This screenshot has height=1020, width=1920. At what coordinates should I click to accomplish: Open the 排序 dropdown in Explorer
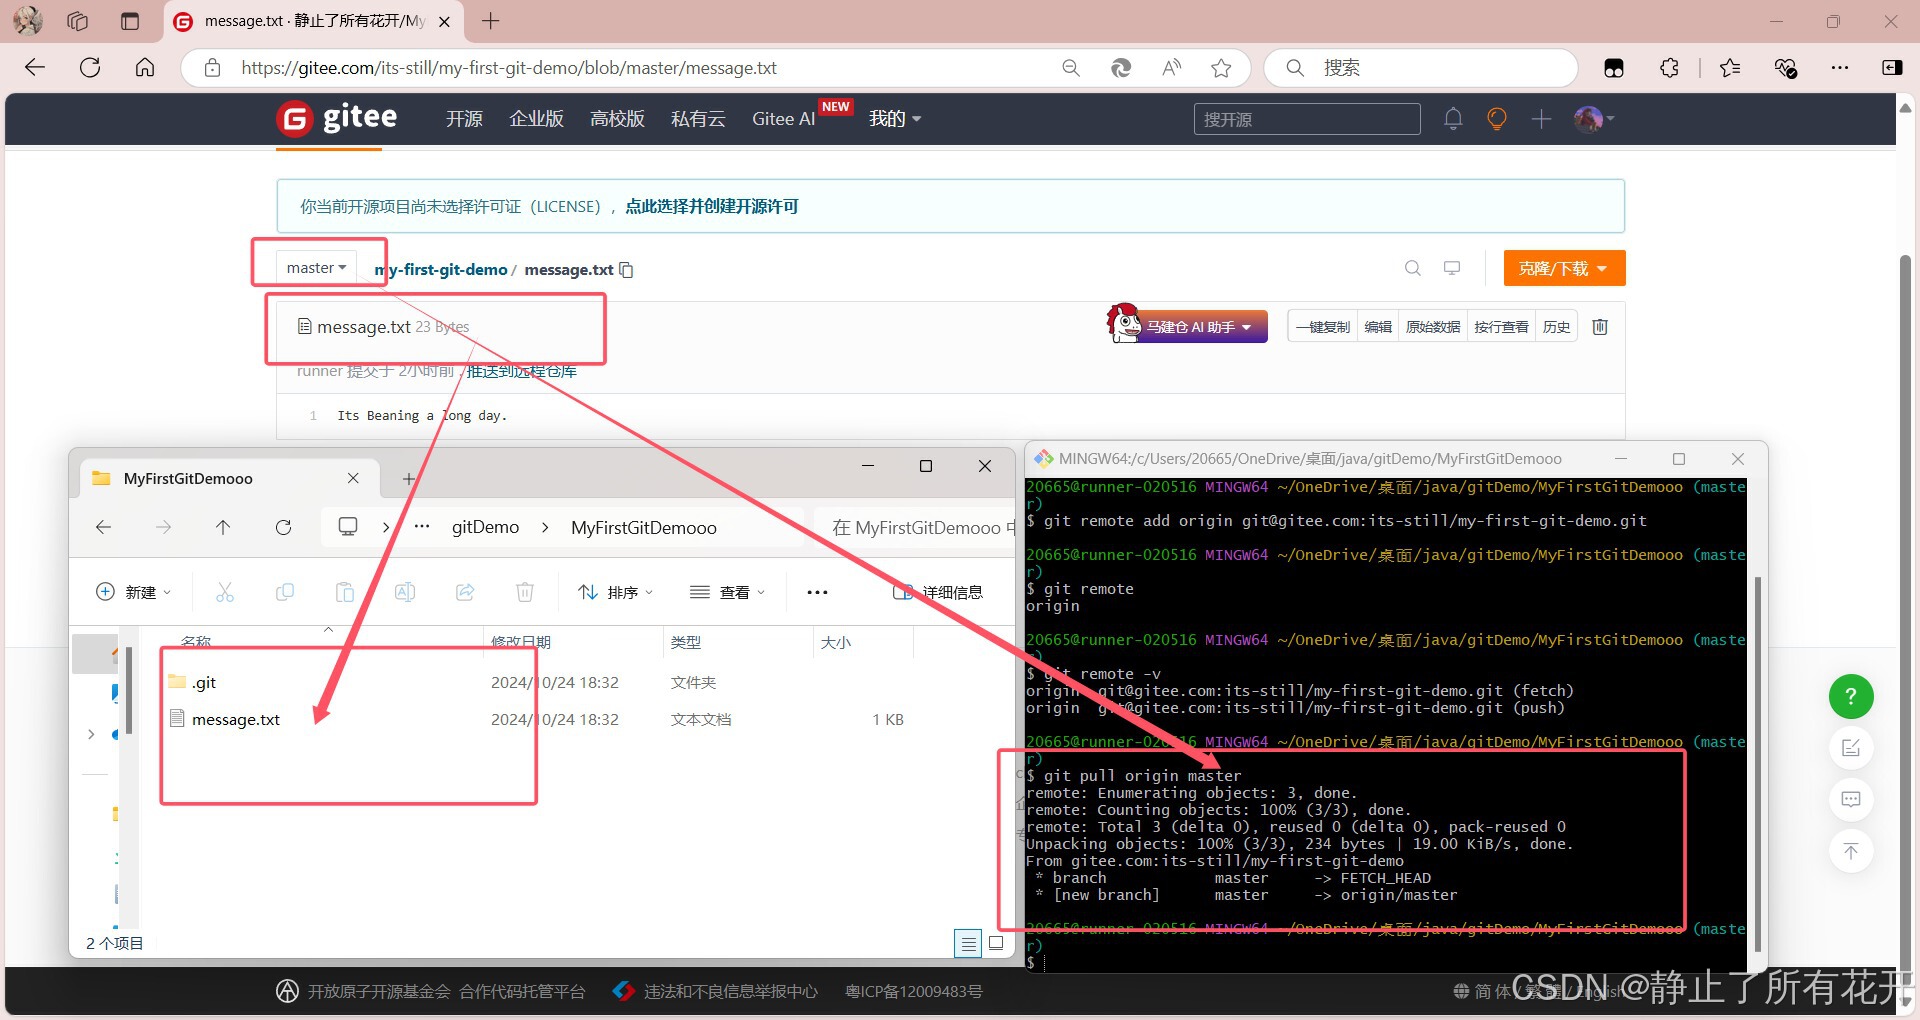(x=616, y=592)
